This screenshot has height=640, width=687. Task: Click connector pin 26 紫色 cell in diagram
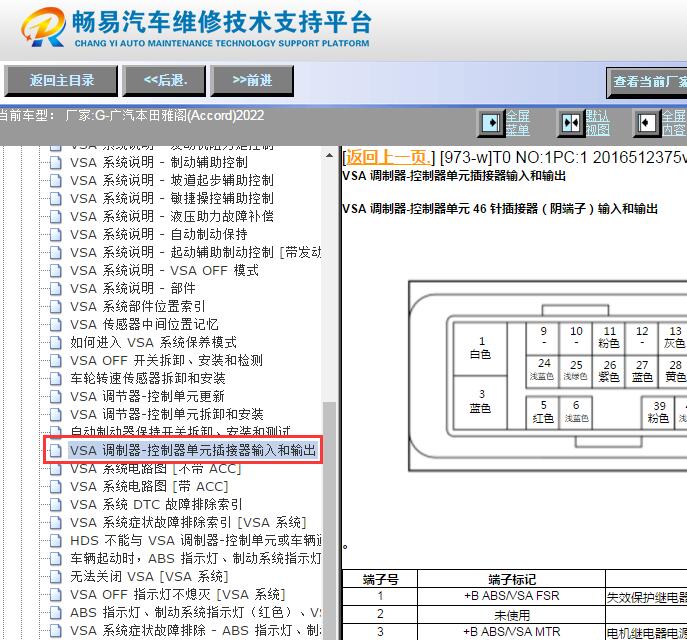609,371
